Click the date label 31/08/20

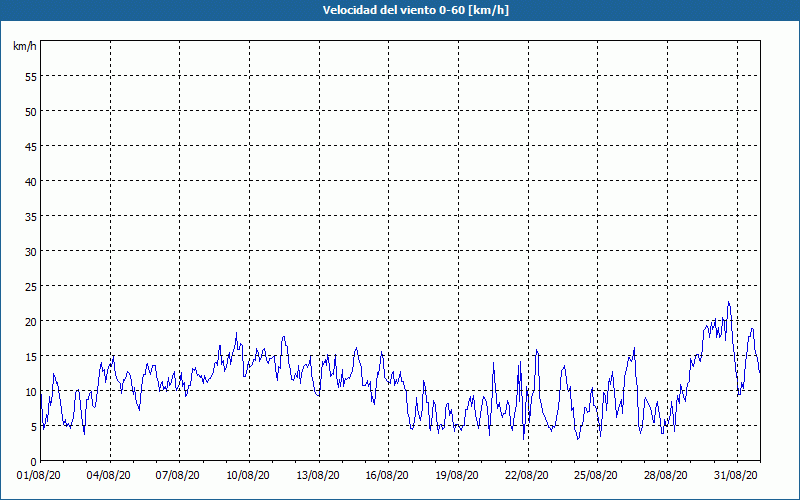(735, 476)
